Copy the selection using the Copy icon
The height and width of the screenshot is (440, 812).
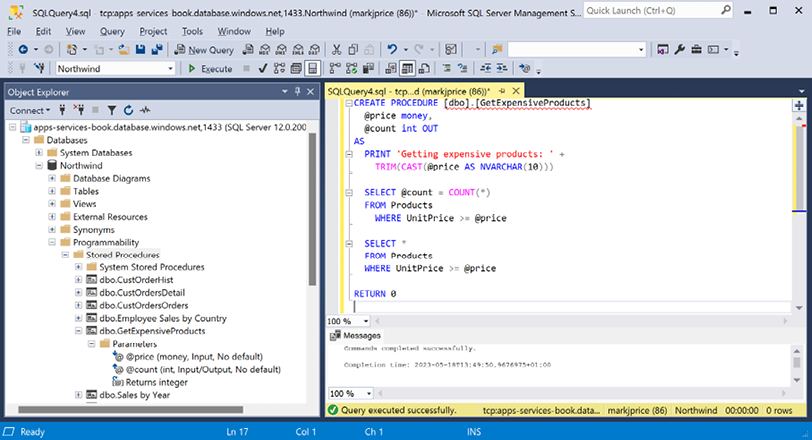pos(353,50)
